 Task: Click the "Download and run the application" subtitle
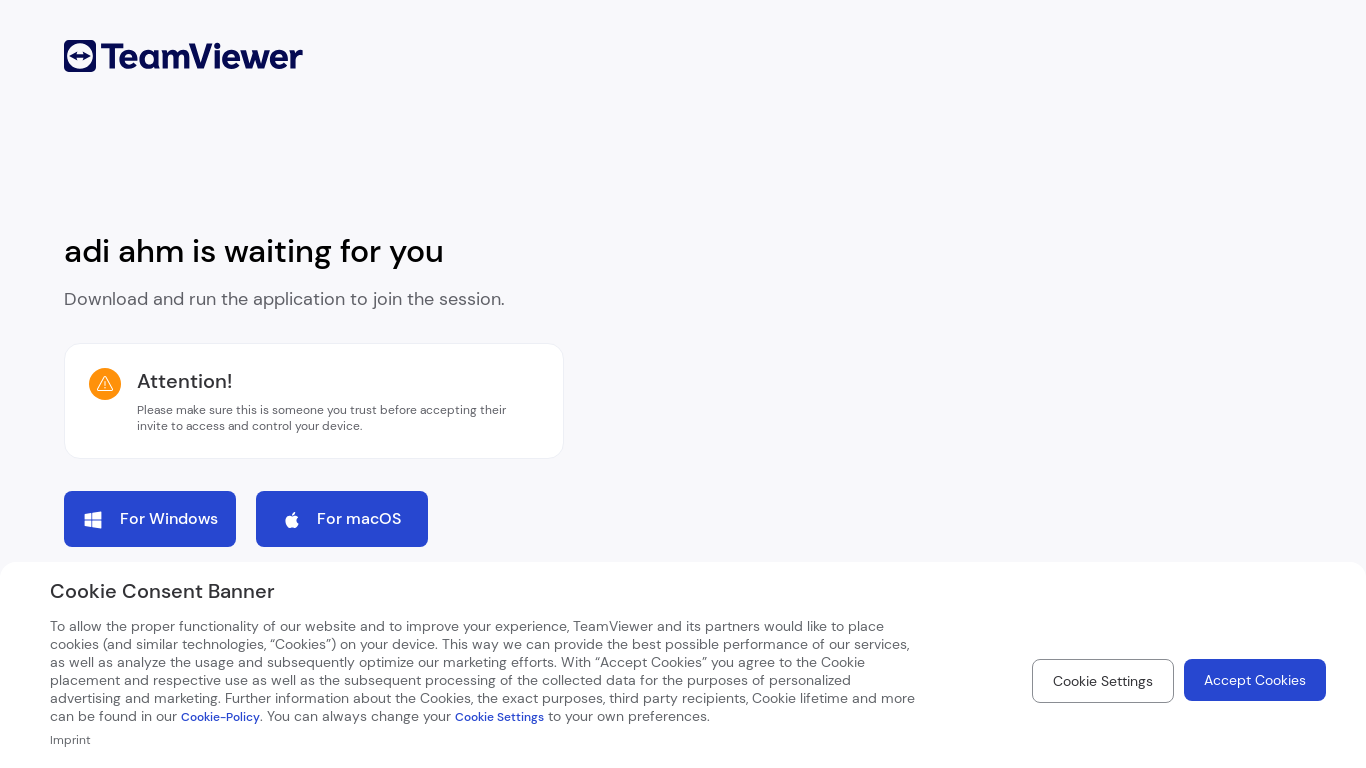[x=284, y=299]
